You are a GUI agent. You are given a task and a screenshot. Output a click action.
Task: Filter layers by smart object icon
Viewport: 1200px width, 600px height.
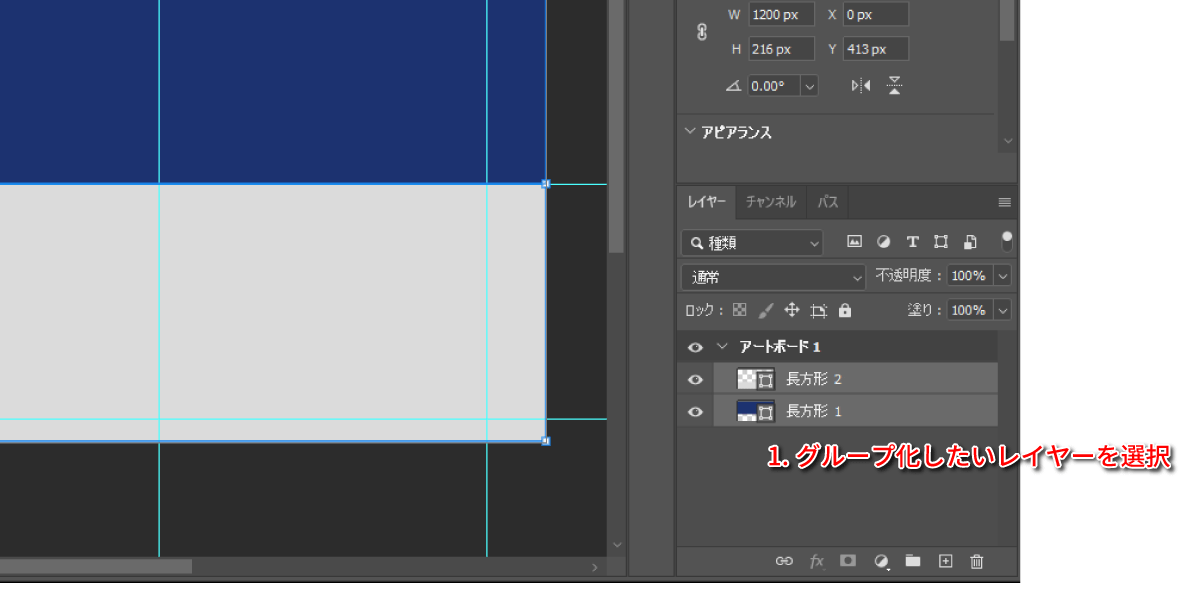(970, 242)
